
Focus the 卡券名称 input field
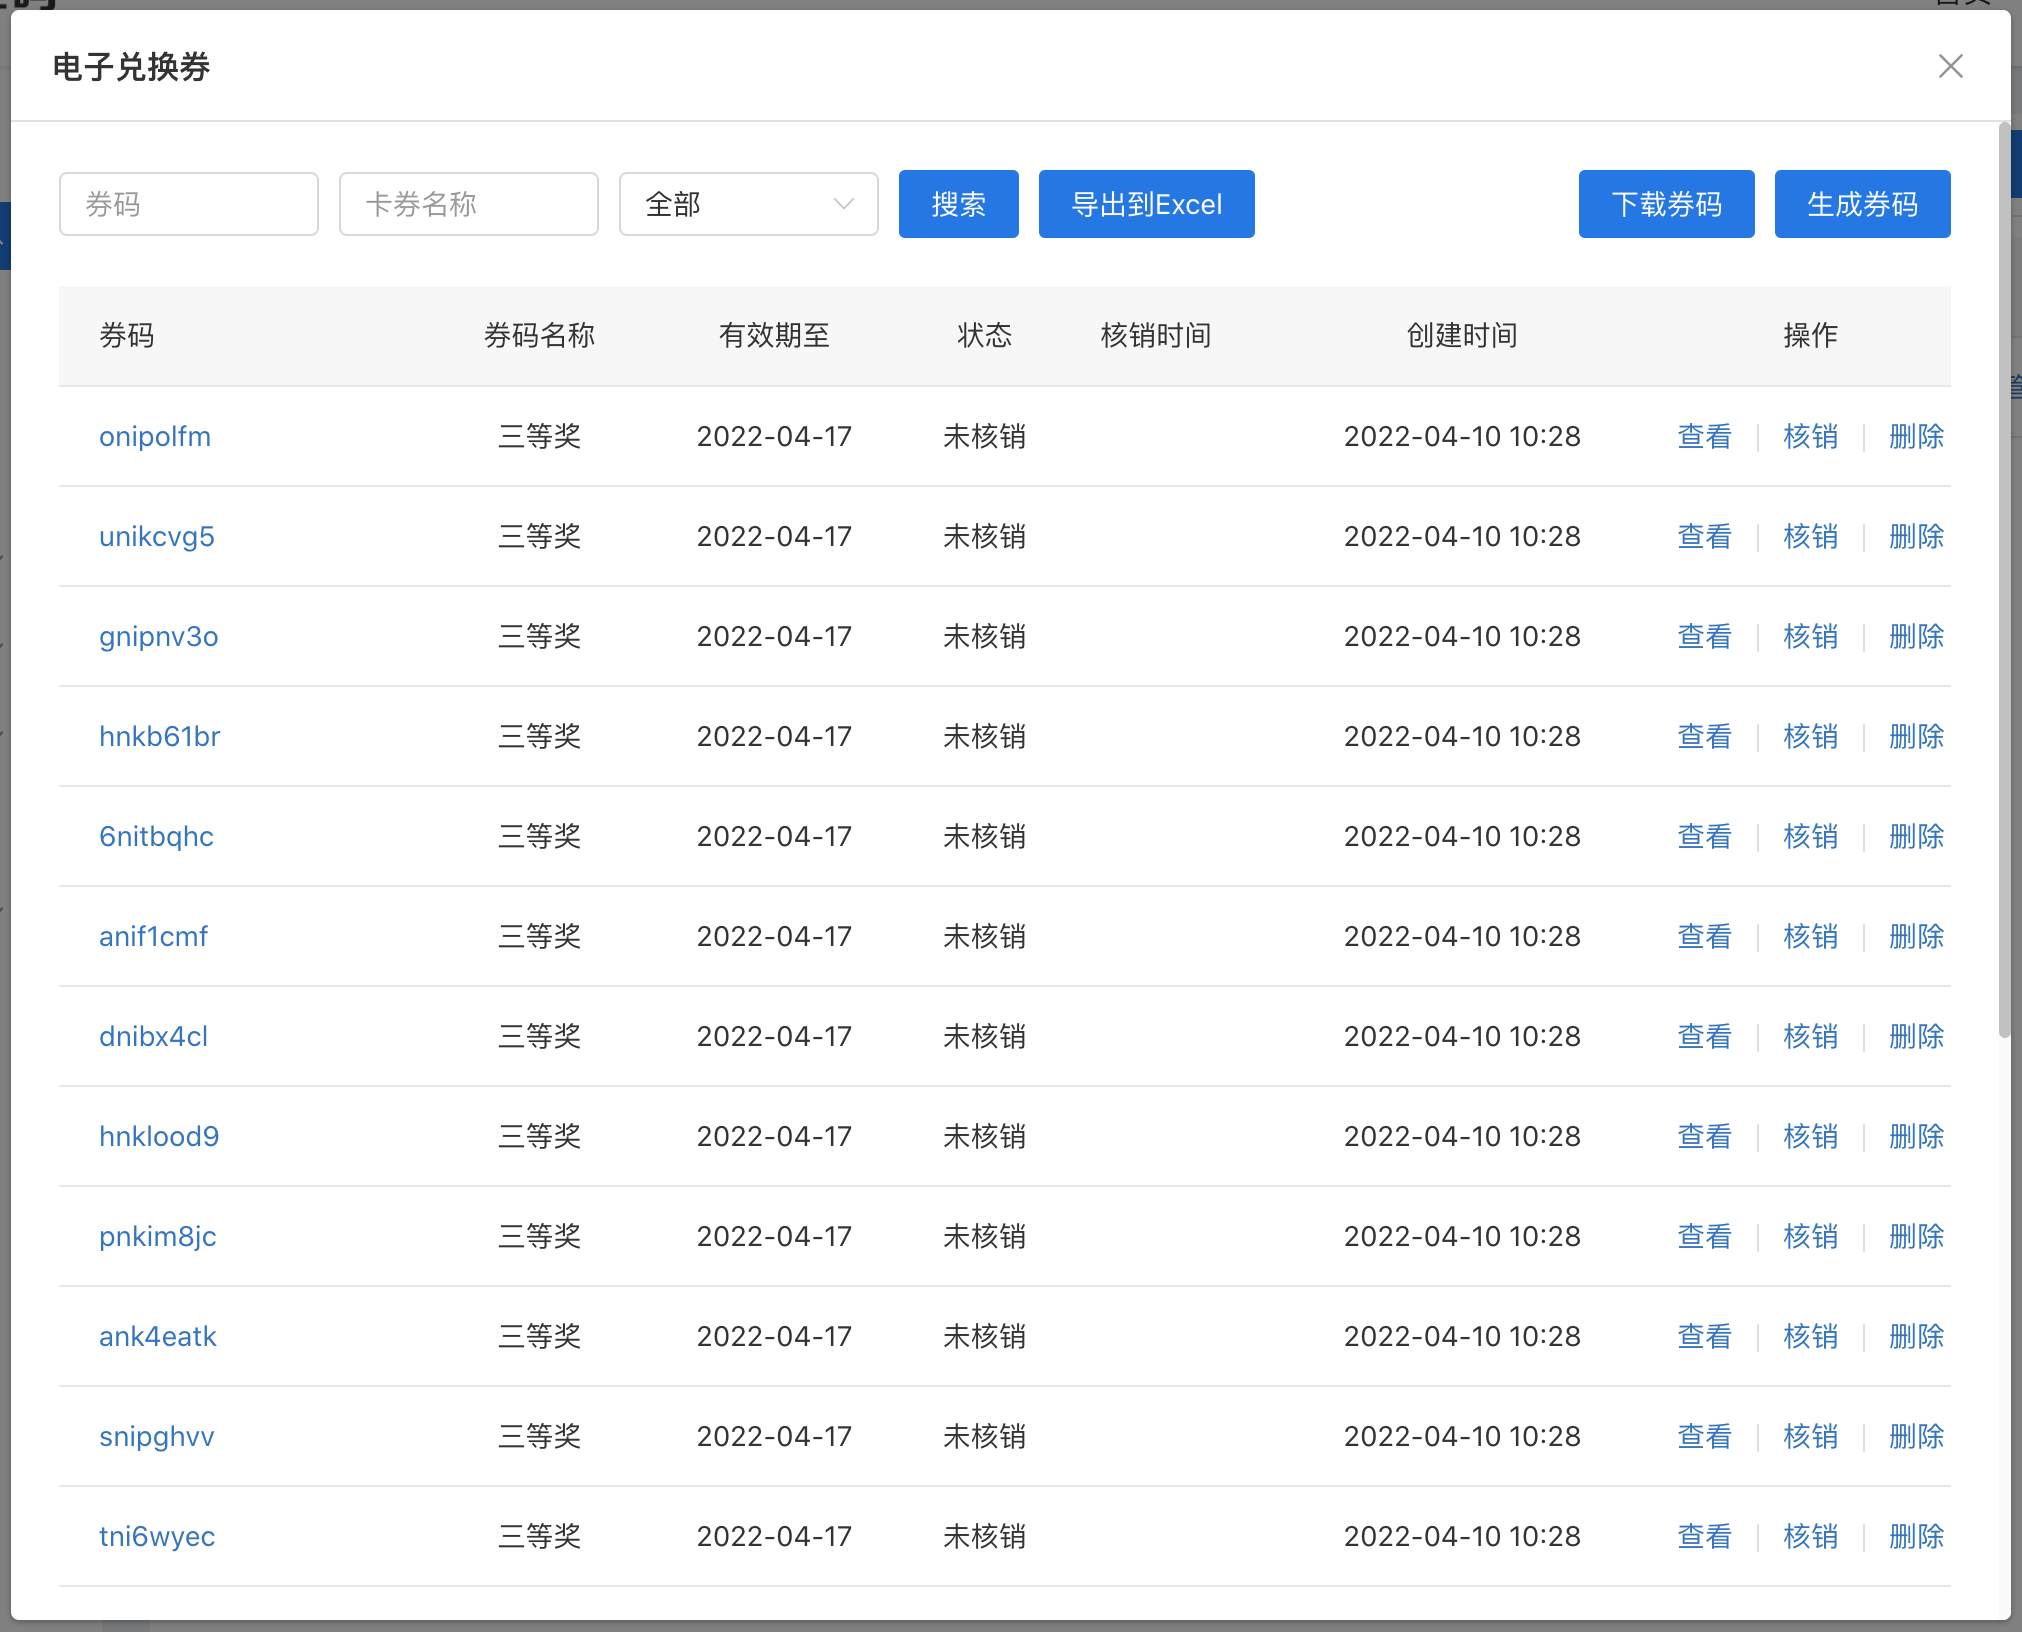tap(469, 204)
